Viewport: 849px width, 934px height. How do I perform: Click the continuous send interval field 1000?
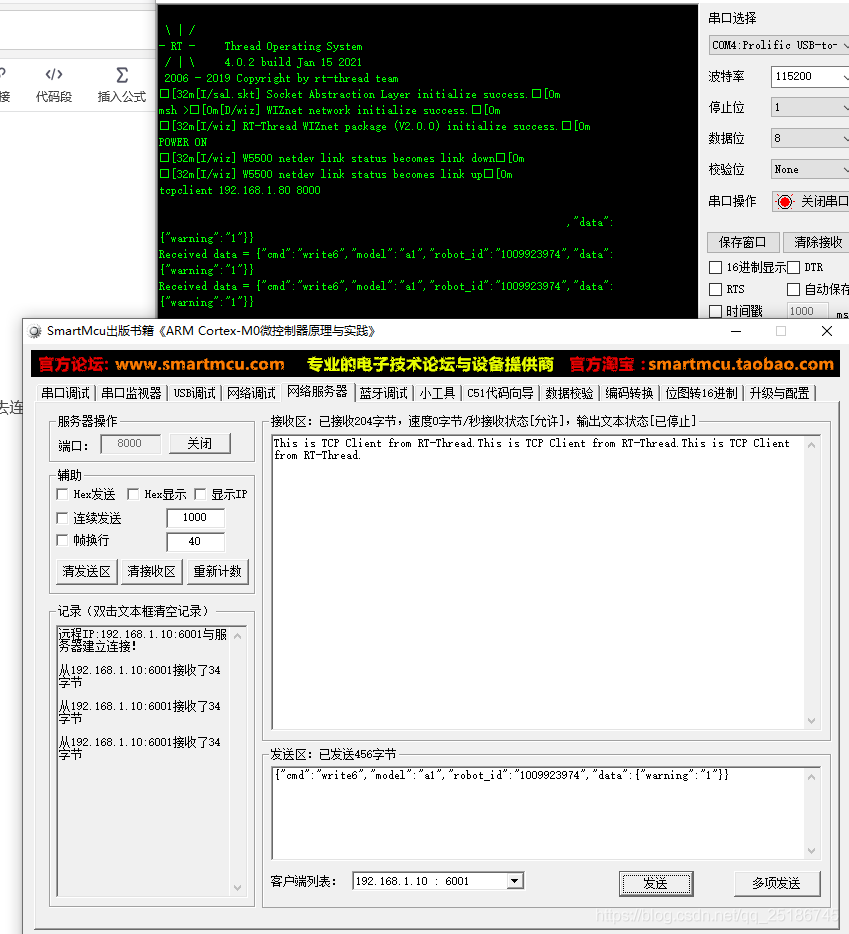coord(195,518)
